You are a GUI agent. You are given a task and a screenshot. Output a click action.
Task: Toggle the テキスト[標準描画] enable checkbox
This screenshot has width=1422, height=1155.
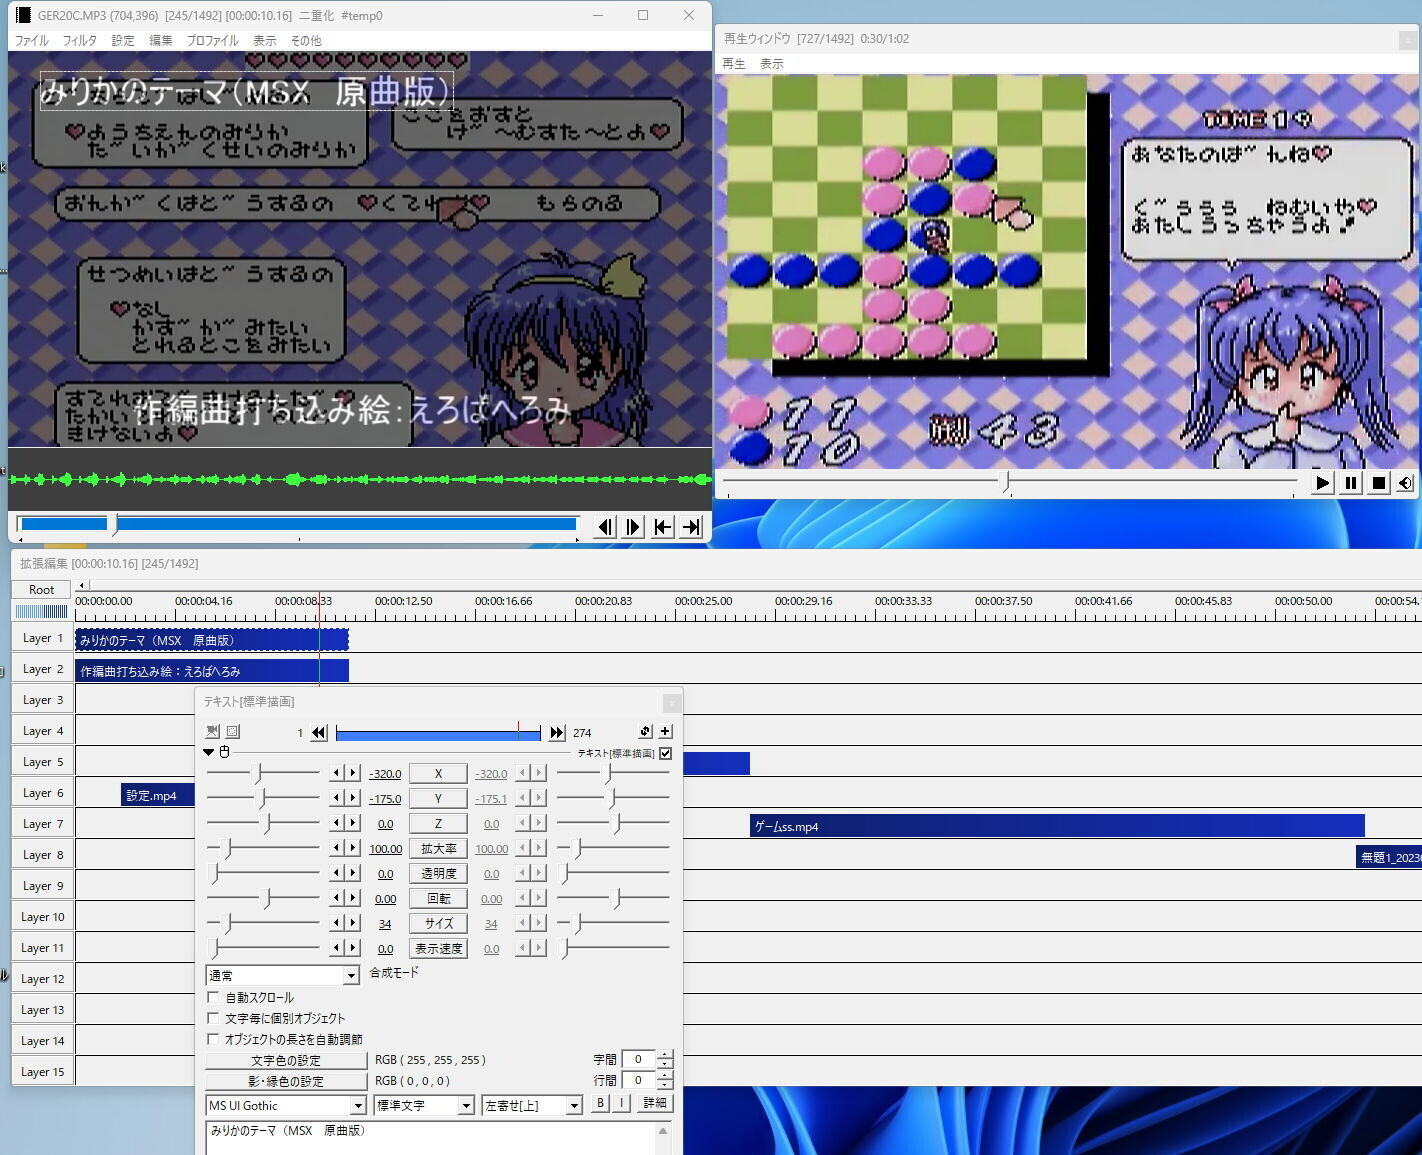click(x=666, y=753)
